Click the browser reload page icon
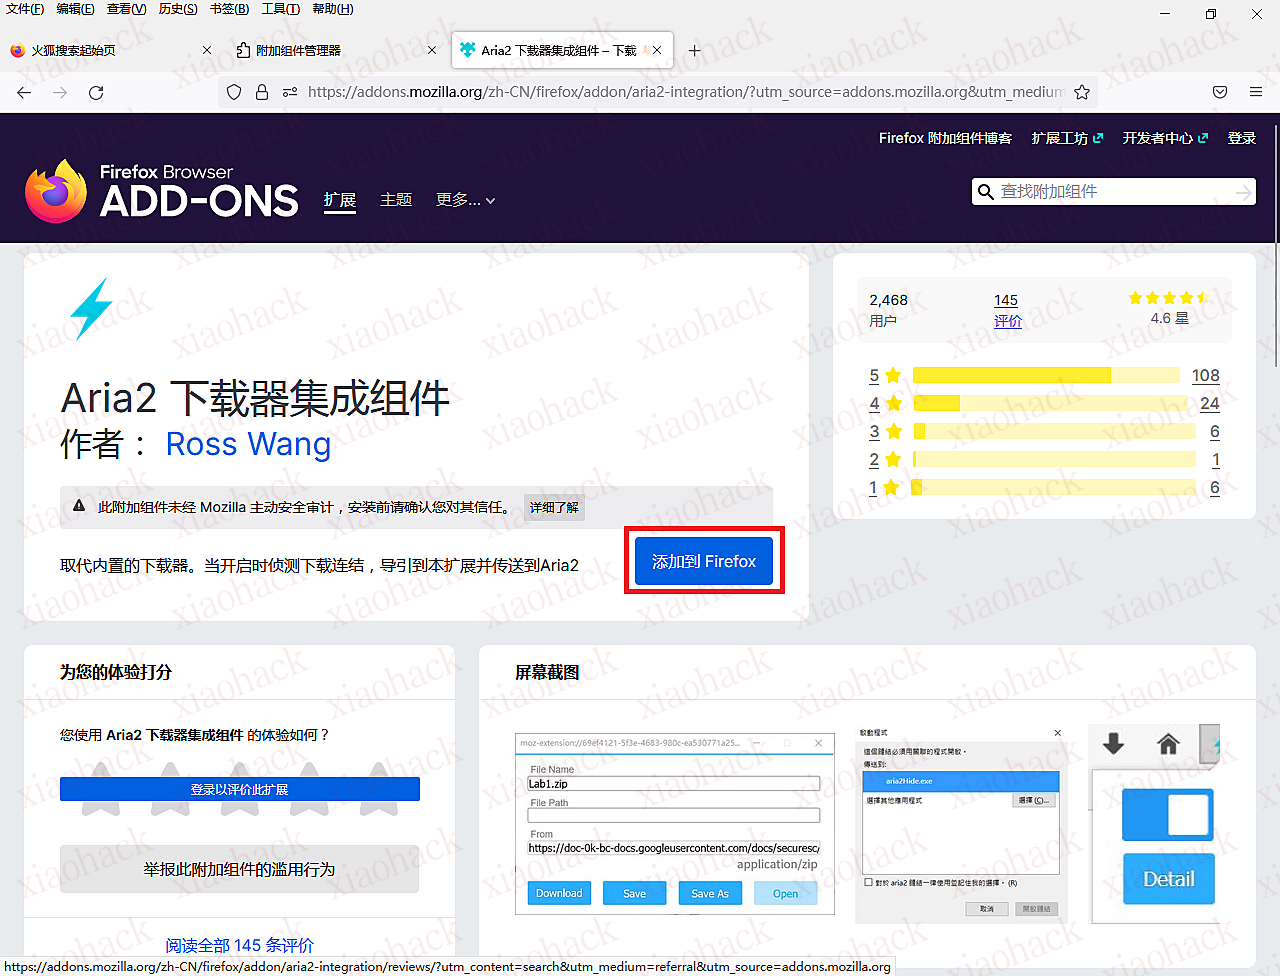This screenshot has height=976, width=1280. [96, 93]
